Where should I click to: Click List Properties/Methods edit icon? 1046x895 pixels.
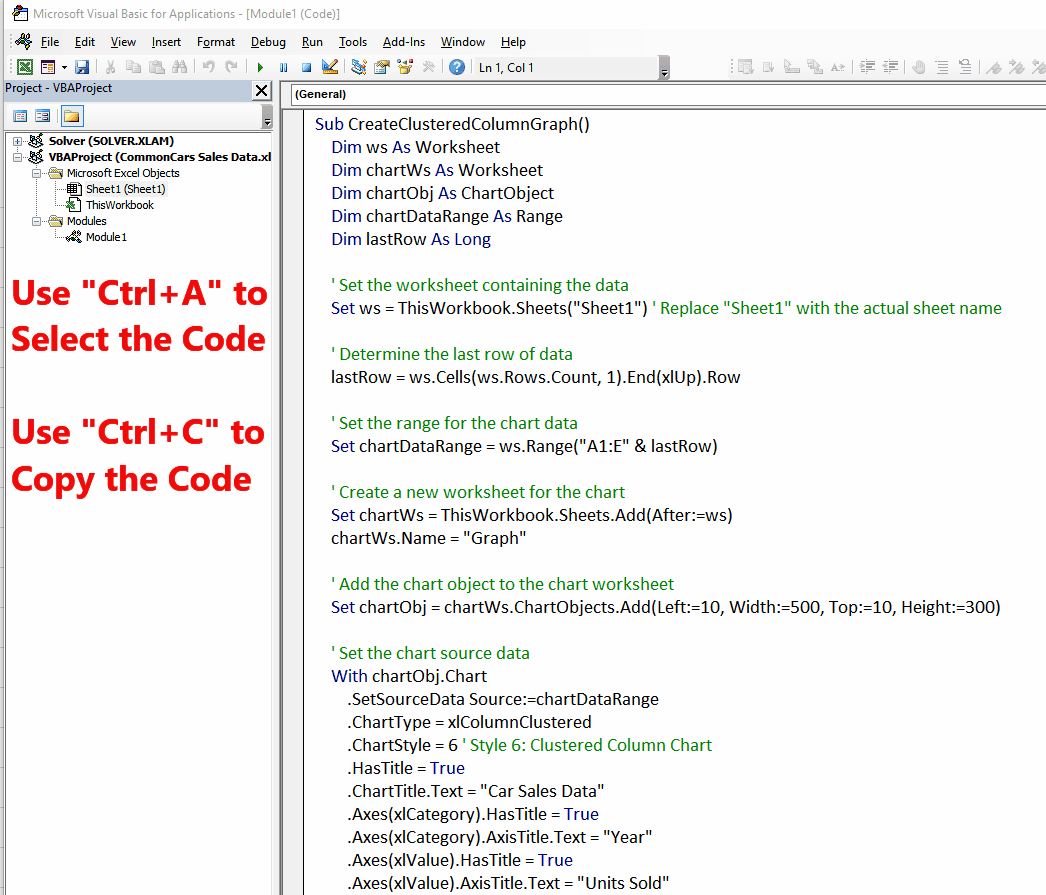coord(746,67)
